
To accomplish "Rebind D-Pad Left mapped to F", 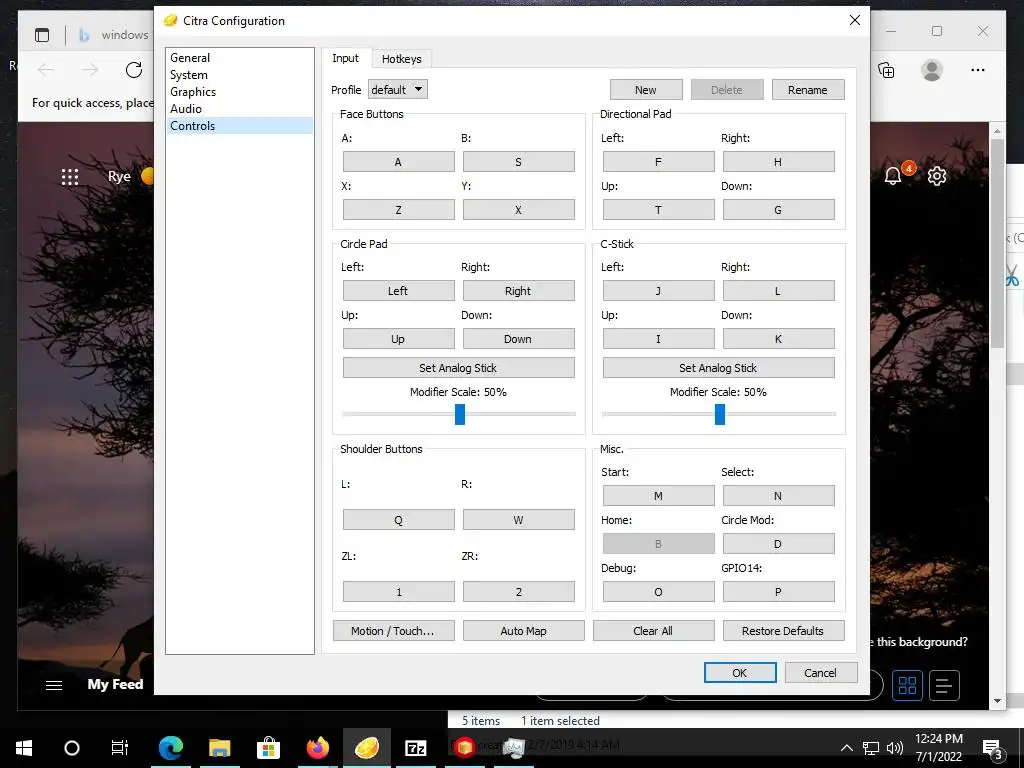I will (x=658, y=162).
